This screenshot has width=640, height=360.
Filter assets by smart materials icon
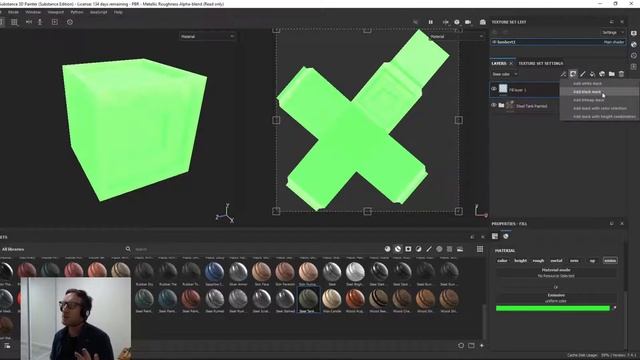398,249
